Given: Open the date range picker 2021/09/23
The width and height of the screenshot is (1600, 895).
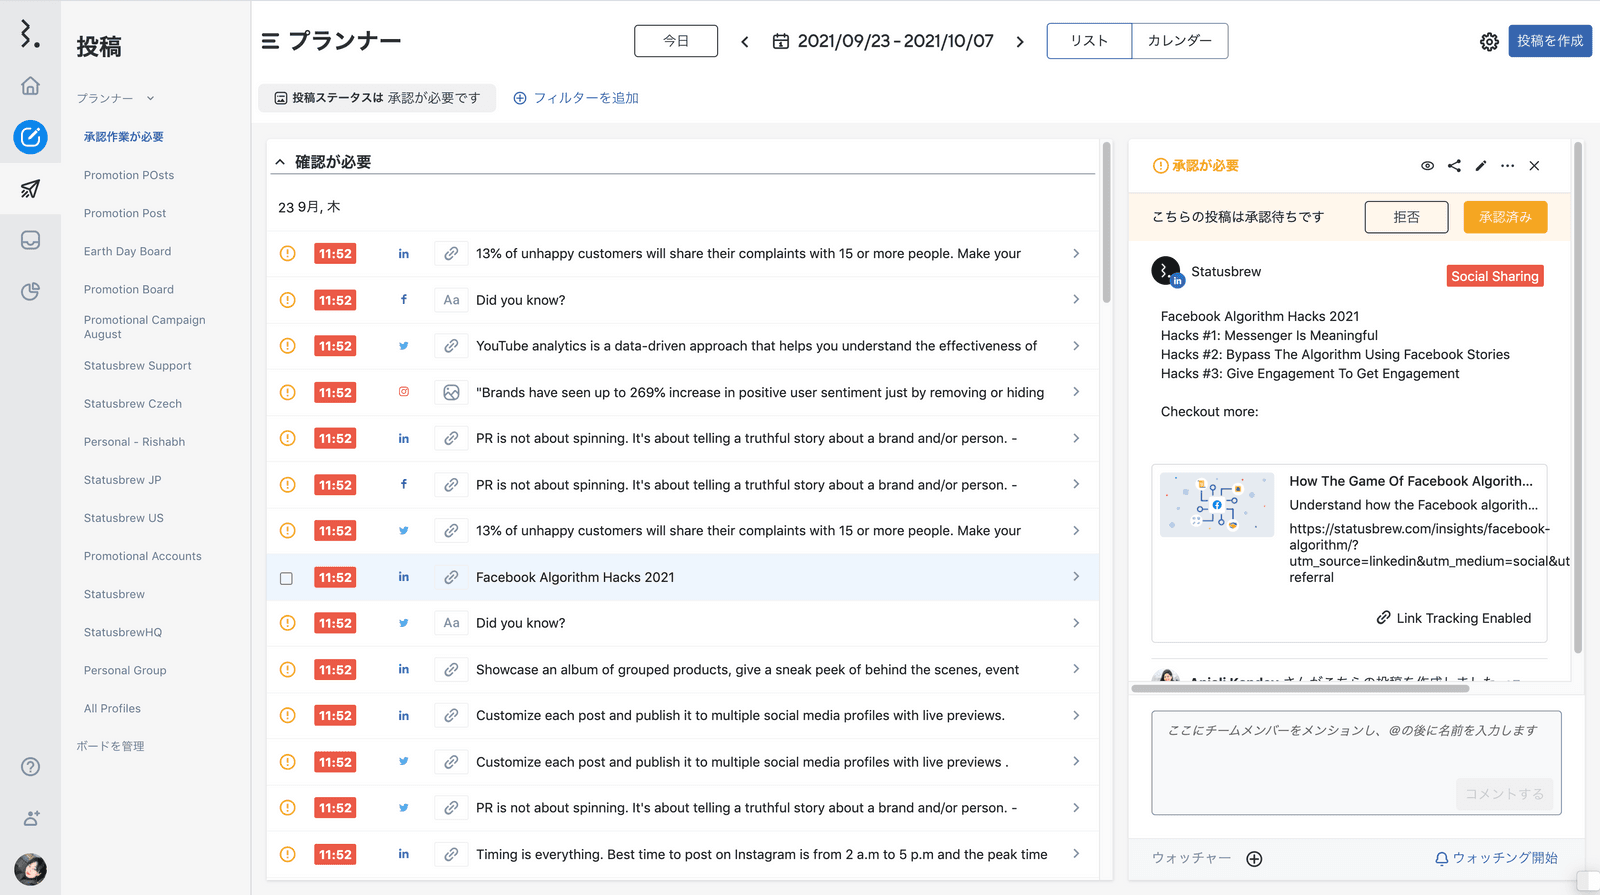Looking at the screenshot, I should pyautogui.click(x=883, y=41).
